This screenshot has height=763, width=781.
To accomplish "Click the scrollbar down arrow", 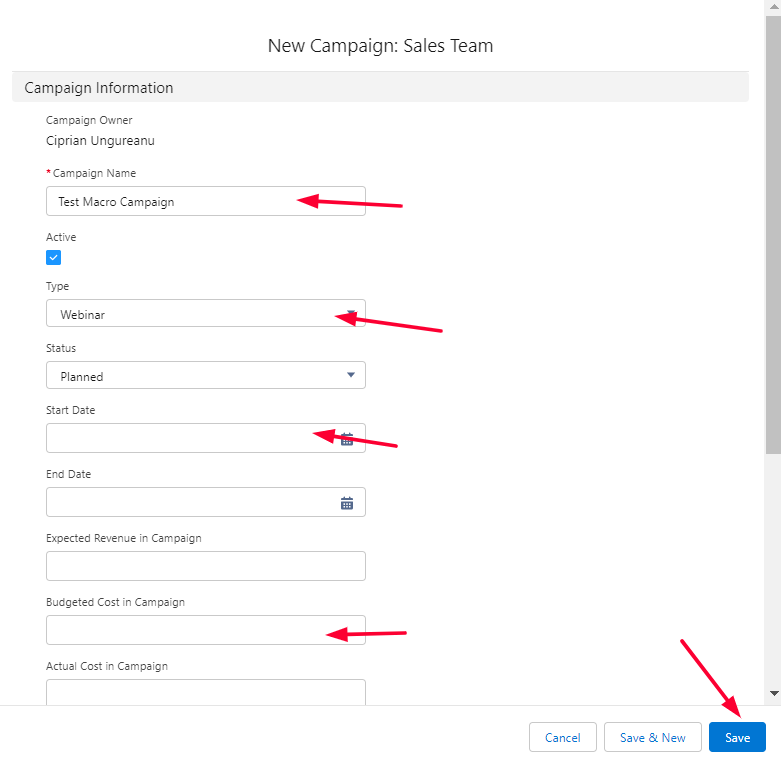I will [773, 692].
